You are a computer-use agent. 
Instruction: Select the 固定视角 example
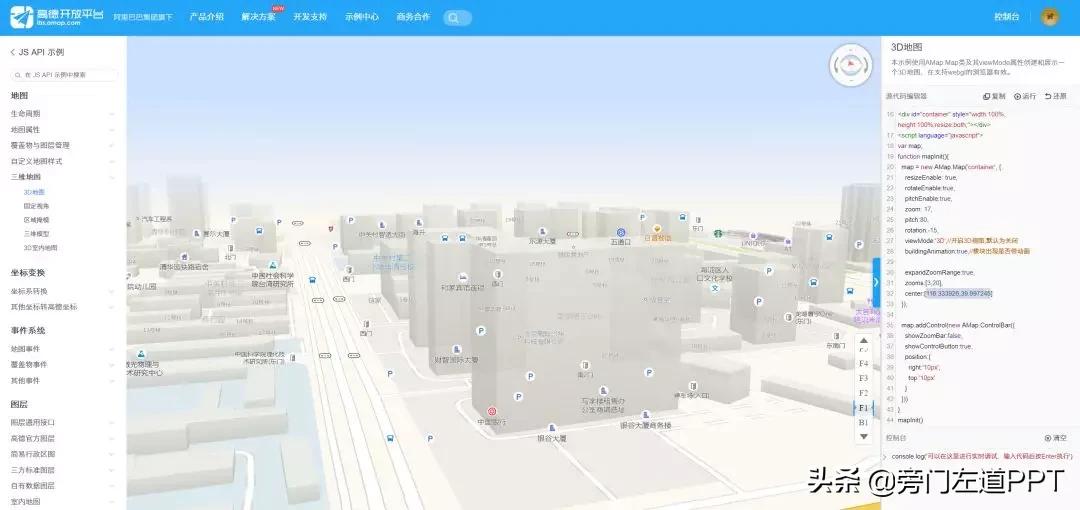tap(37, 206)
